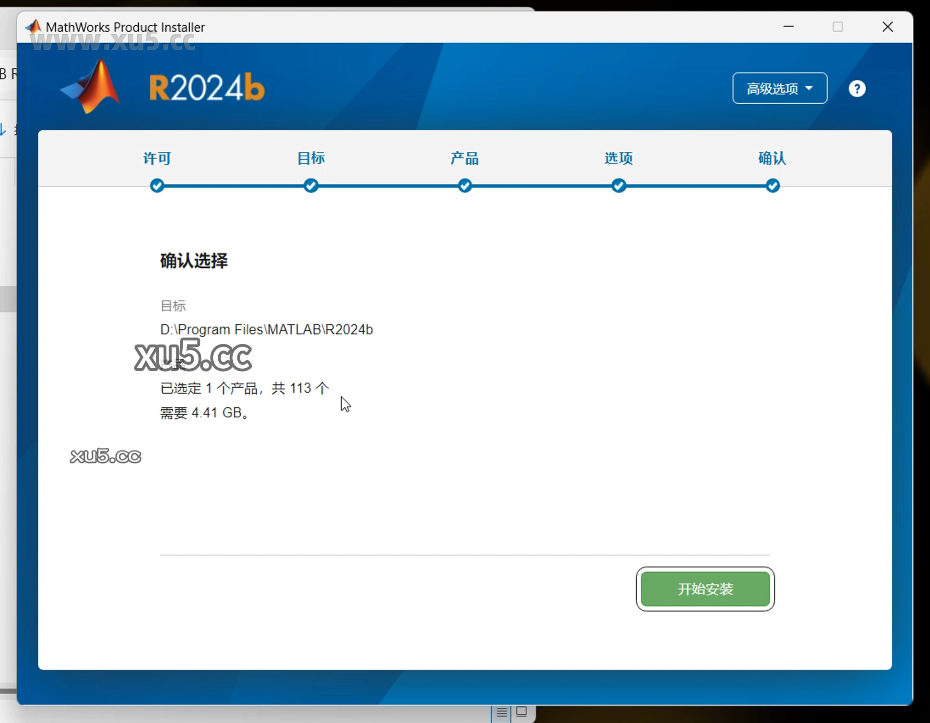Click the MathWorks logo in the title bar
930x723 pixels.
33,27
